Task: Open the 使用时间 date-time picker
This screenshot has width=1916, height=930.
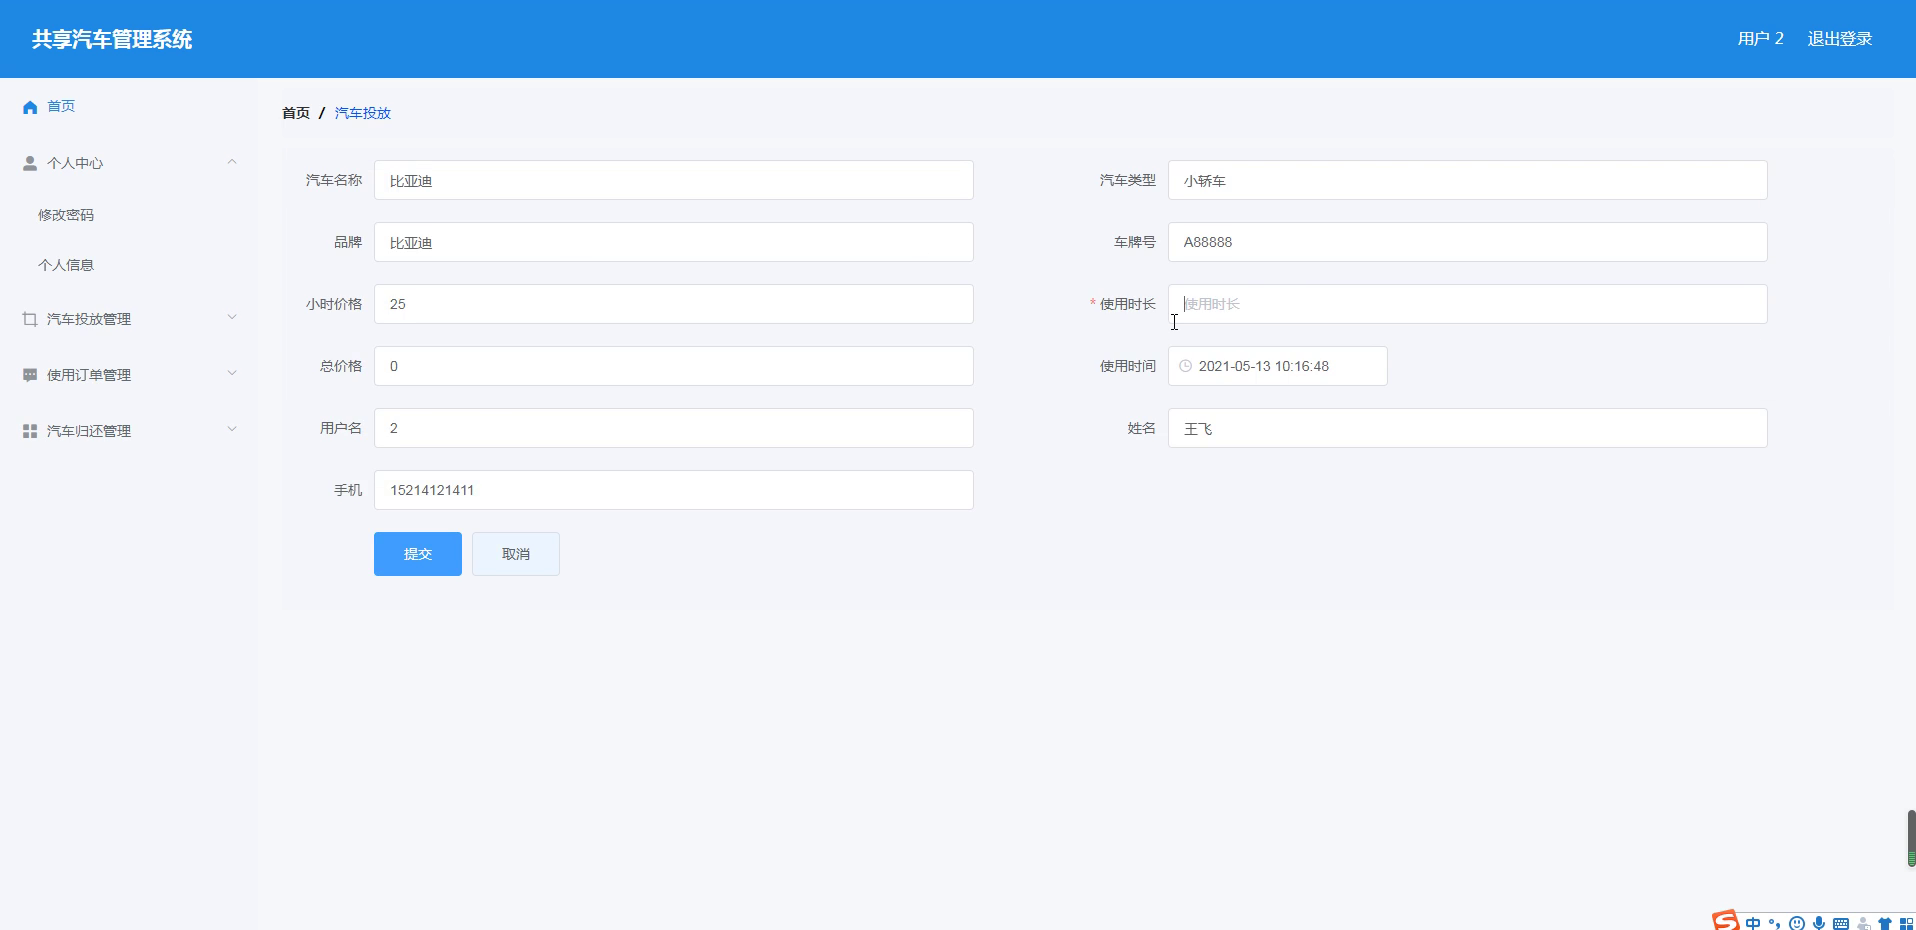Action: coord(1278,366)
